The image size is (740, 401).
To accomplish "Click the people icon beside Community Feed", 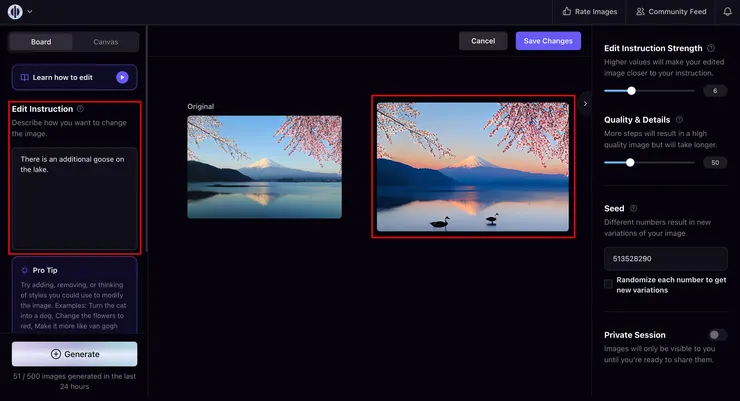I will coord(640,11).
